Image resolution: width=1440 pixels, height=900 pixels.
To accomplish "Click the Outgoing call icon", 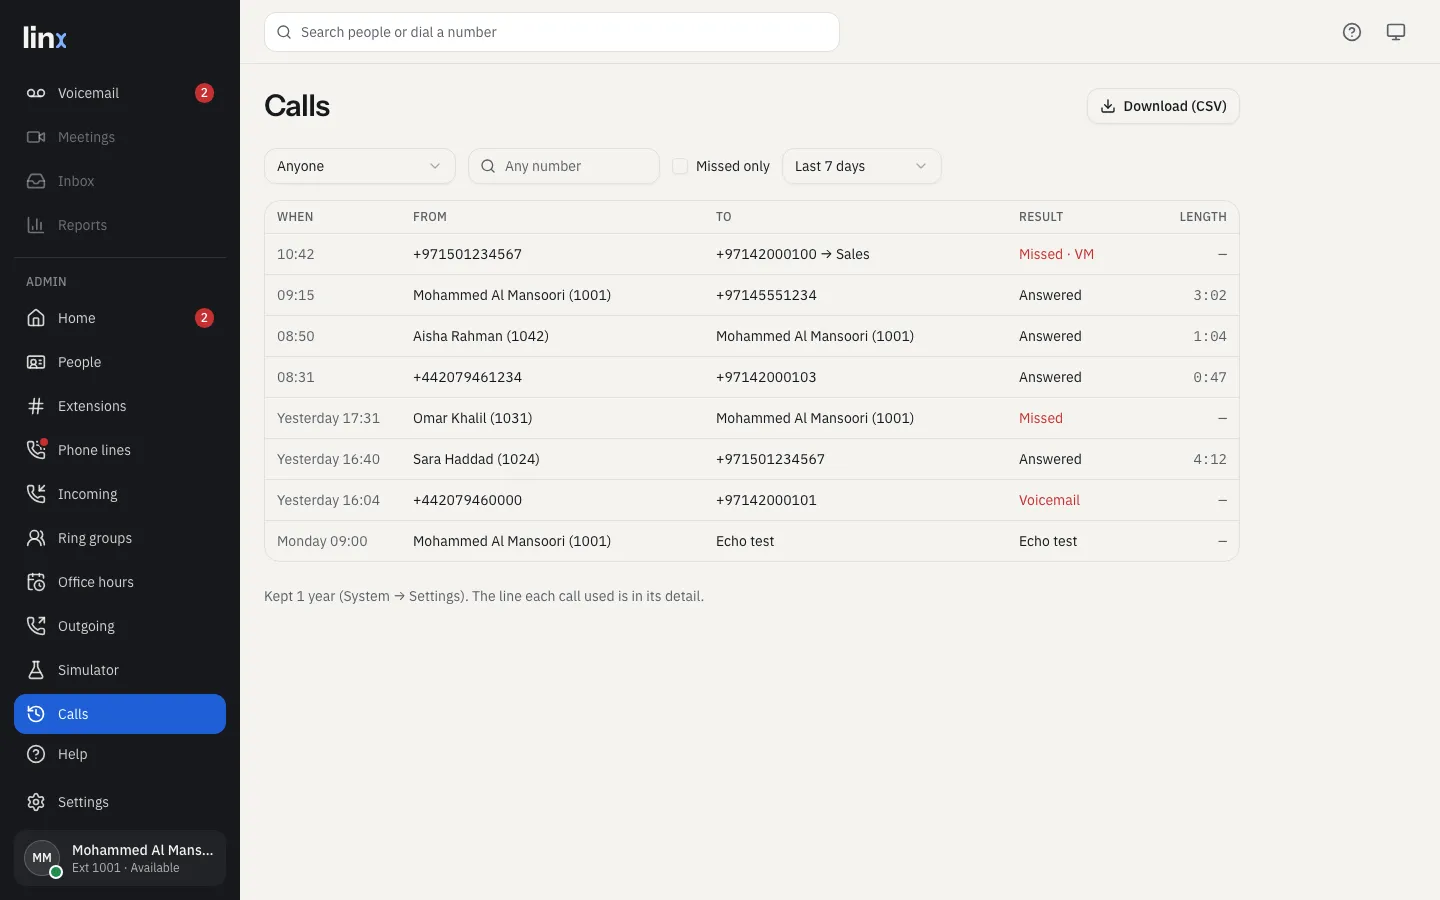I will 36,626.
